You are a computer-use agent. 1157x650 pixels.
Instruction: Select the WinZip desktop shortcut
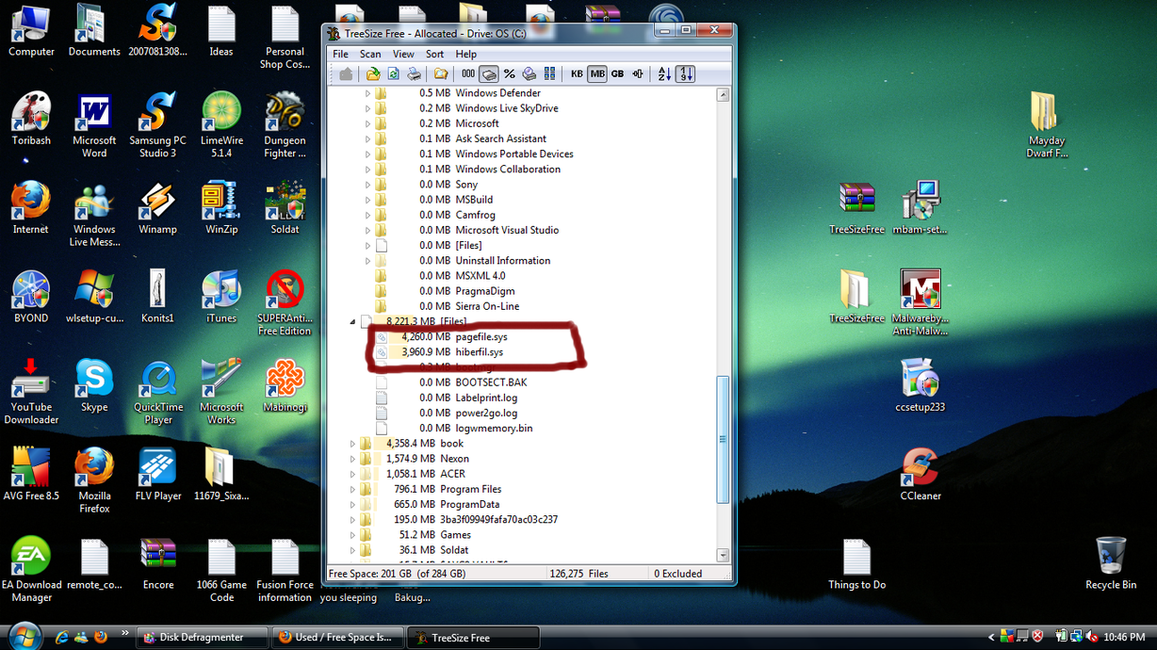(221, 208)
